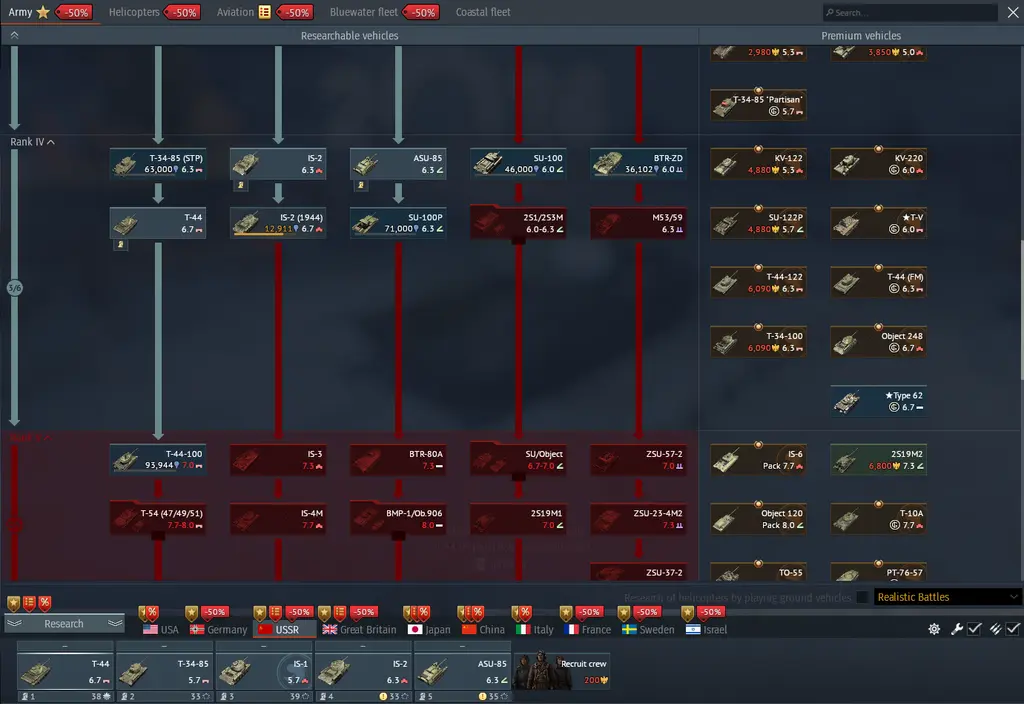Screen dimensions: 1024x704
Task: Choose the KV-220 premium vehicle icon
Action: (x=848, y=164)
